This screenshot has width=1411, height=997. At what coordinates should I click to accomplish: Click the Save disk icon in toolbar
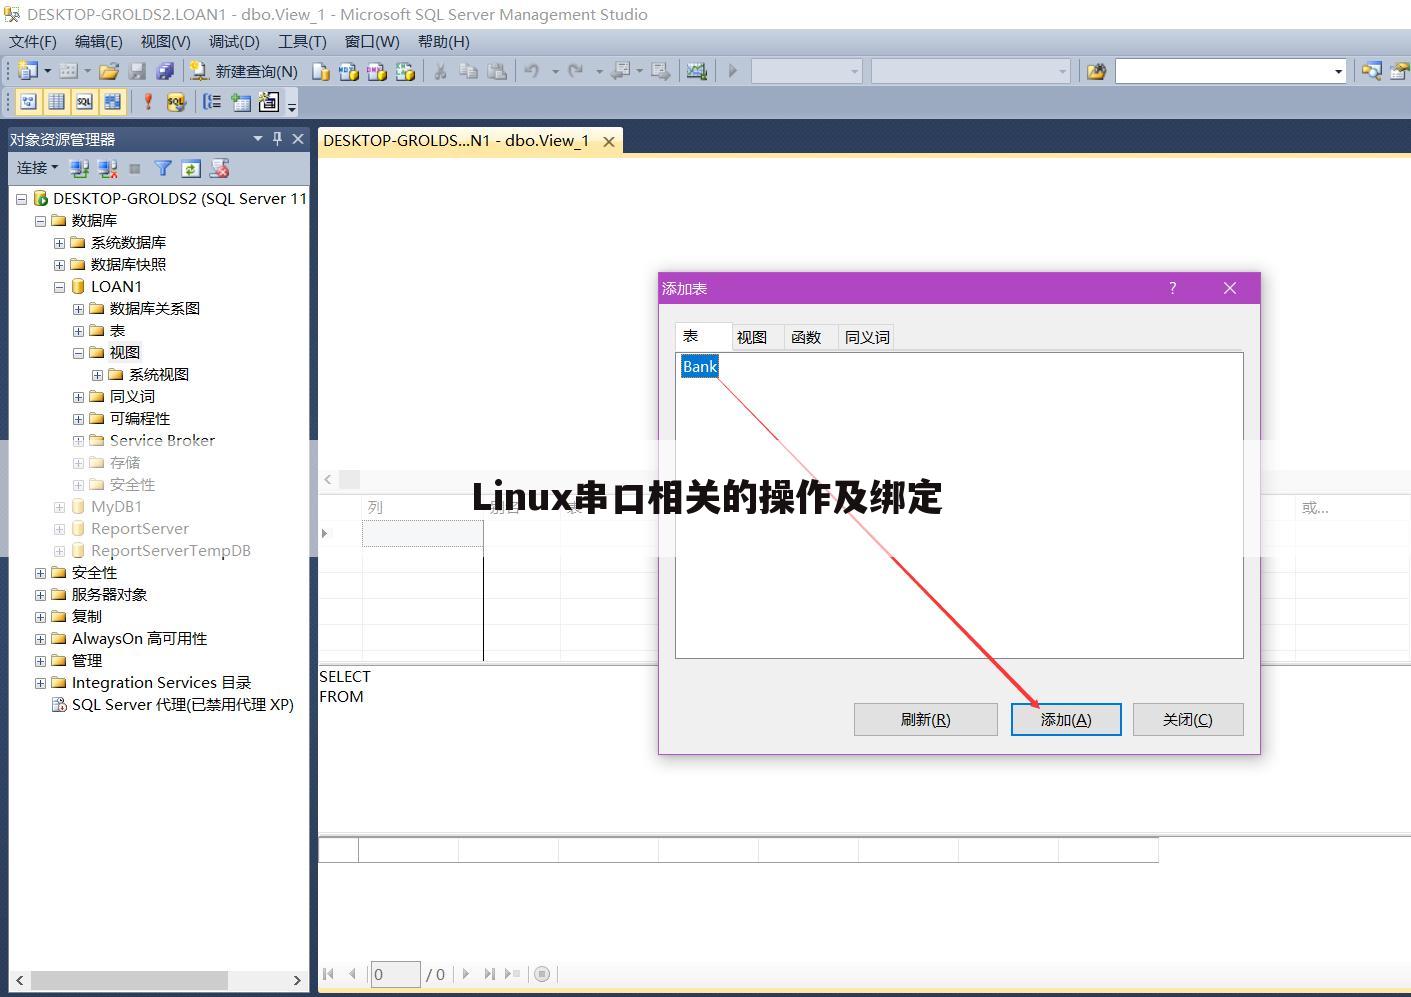coord(138,71)
